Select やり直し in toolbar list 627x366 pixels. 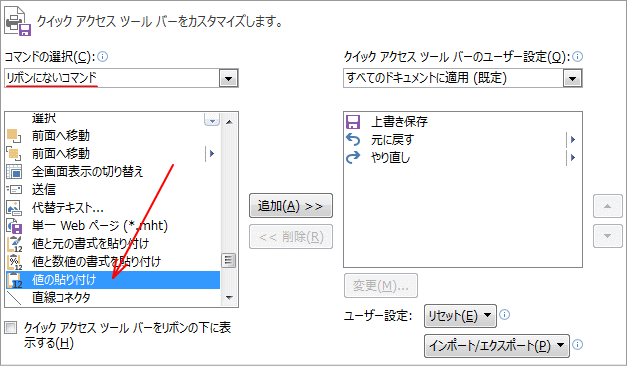(463, 158)
